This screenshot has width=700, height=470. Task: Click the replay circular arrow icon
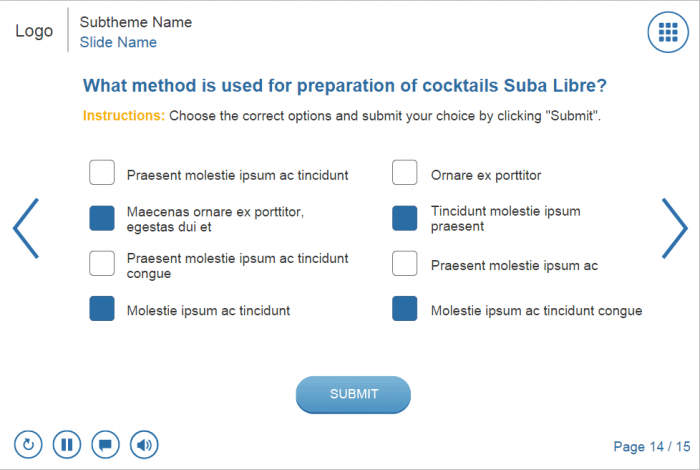pyautogui.click(x=28, y=444)
